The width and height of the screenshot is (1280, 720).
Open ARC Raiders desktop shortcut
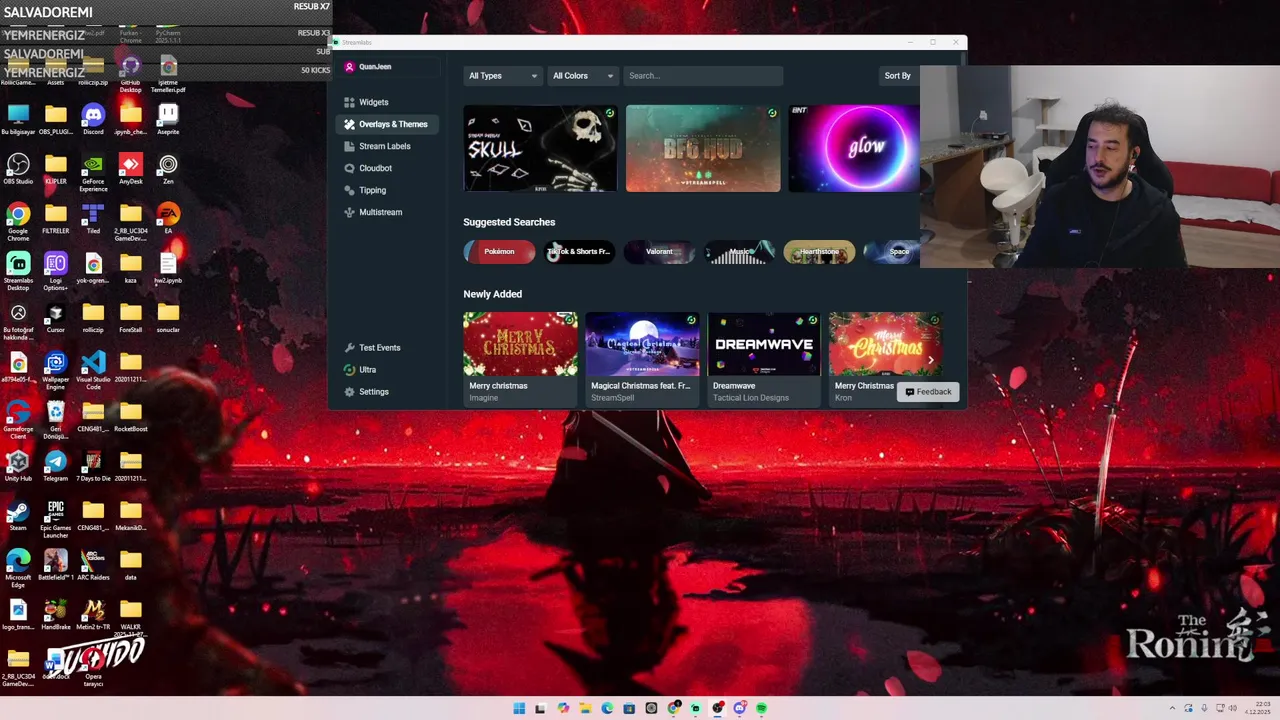93,565
